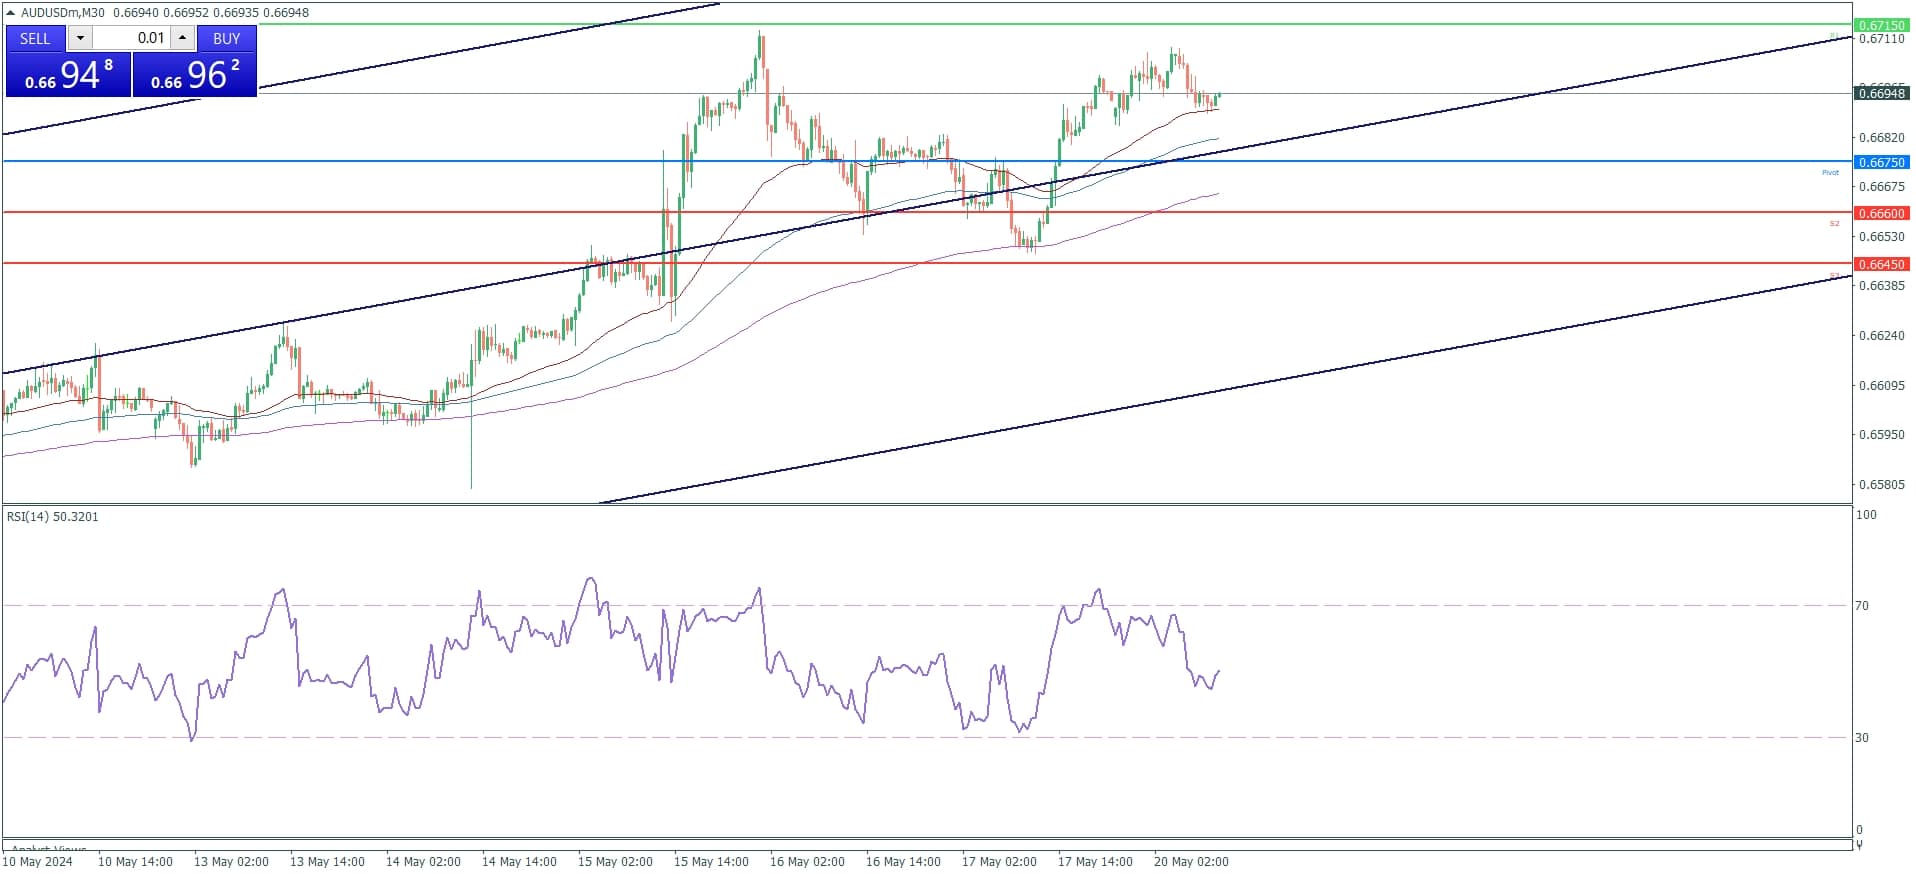Image resolution: width=1916 pixels, height=874 pixels.
Task: Click the 0.66530 price scale value
Action: (1881, 237)
